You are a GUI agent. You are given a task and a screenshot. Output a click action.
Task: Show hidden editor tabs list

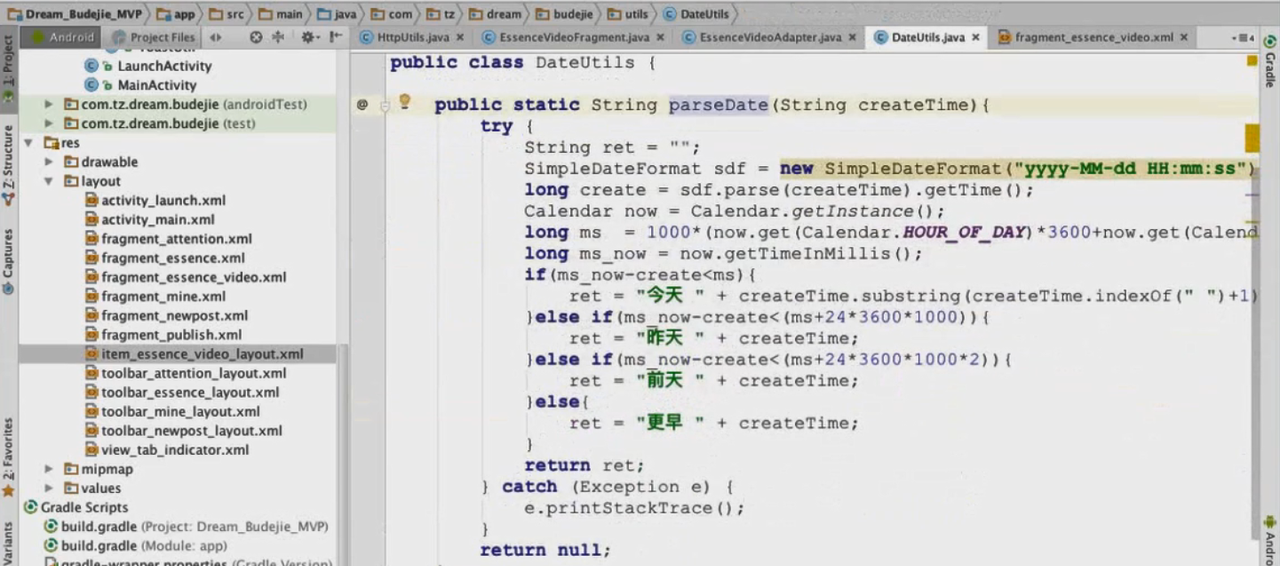click(1244, 37)
